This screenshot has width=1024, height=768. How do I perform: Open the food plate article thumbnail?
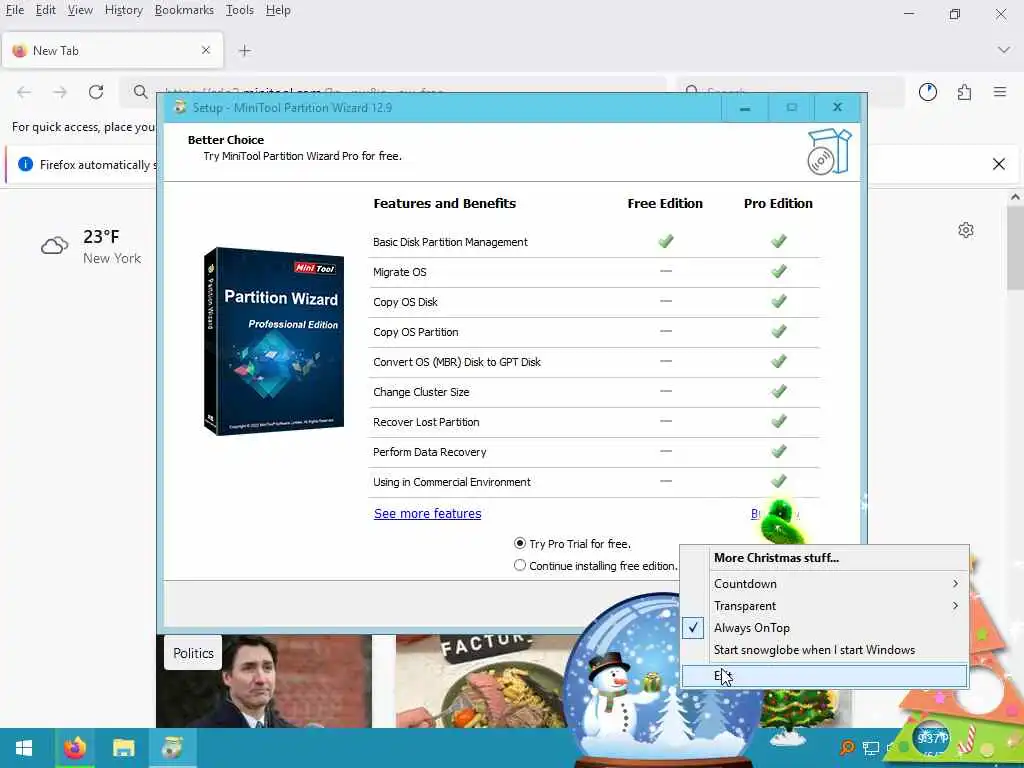tap(483, 682)
